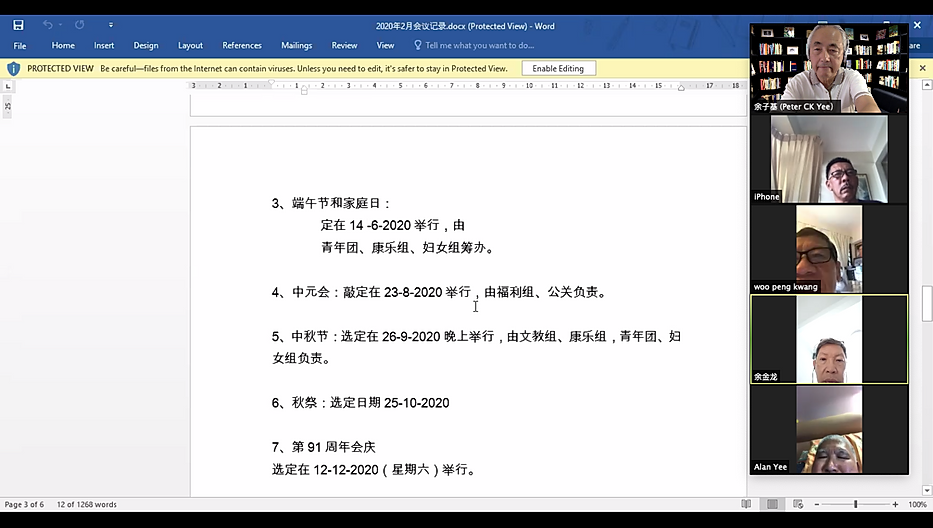Click the Tell me what you want to do box
The height and width of the screenshot is (528, 933).
474,45
